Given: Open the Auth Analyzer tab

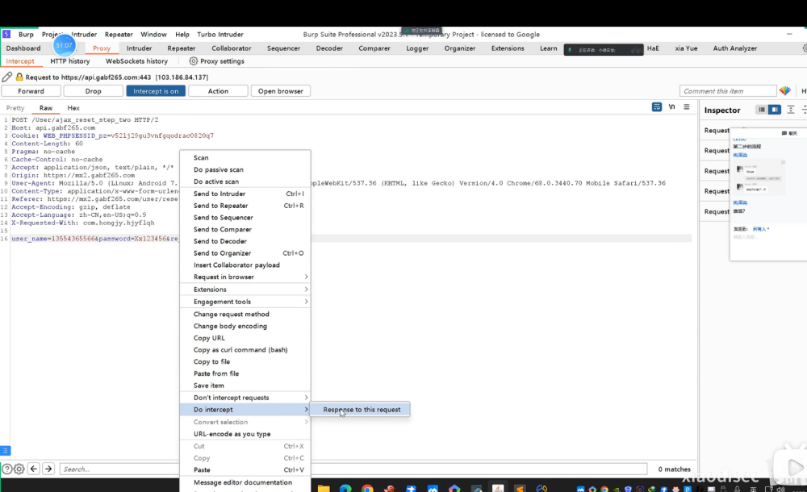Looking at the screenshot, I should (x=734, y=48).
